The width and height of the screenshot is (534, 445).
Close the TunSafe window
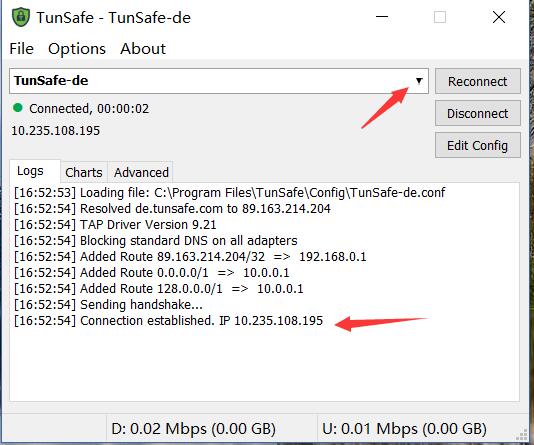pos(499,17)
